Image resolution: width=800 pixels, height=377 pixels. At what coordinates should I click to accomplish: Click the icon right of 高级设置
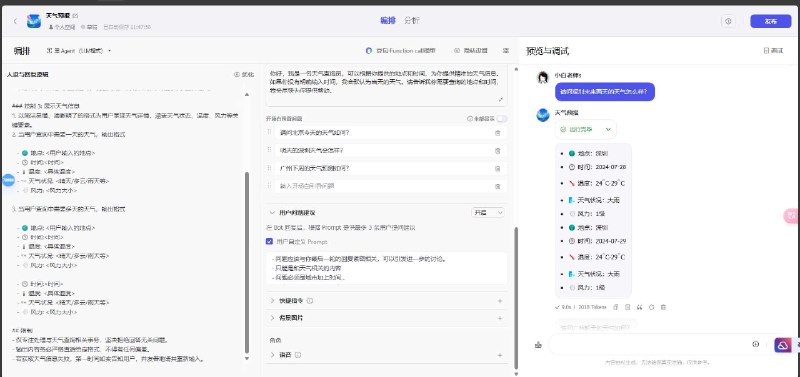(506, 51)
